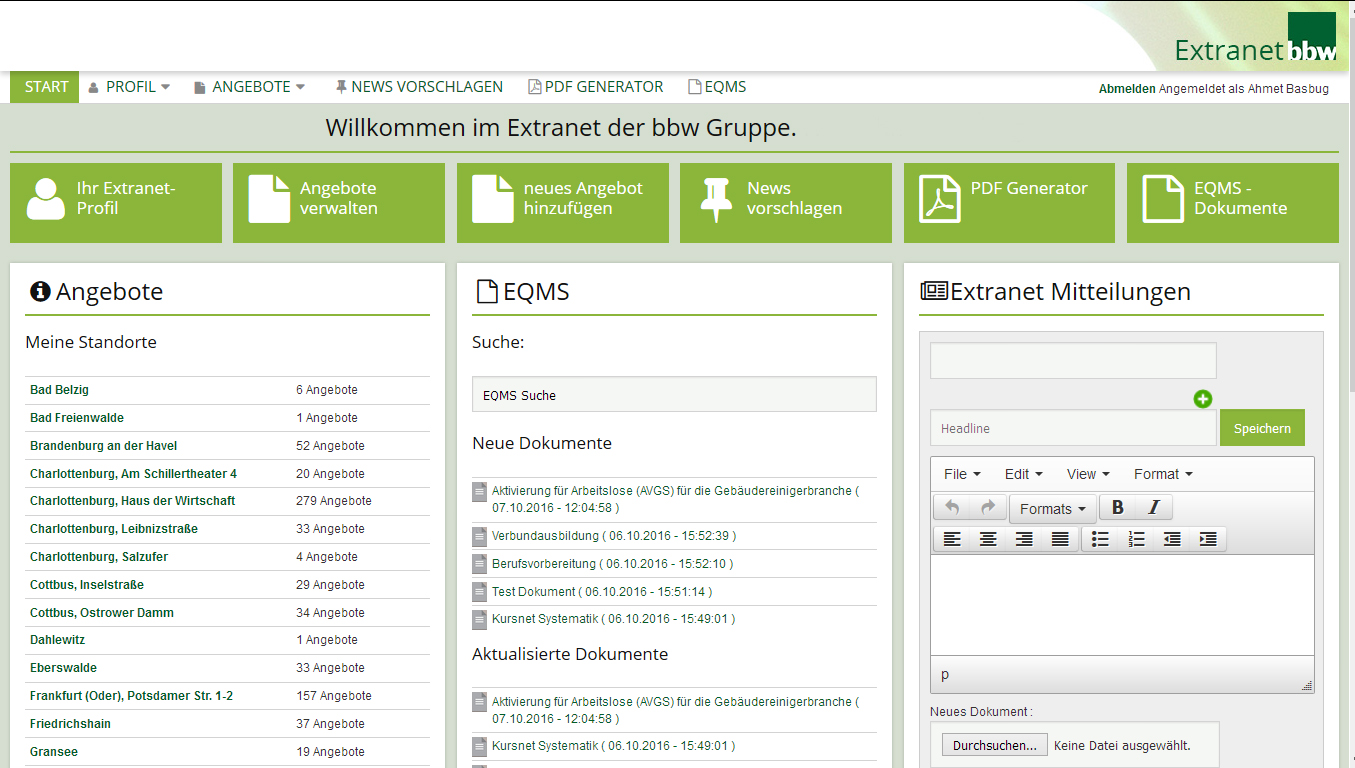
Task: Open Frankfurt (Oder), Potsdamer Str. 1-2
Action: [x=131, y=696]
